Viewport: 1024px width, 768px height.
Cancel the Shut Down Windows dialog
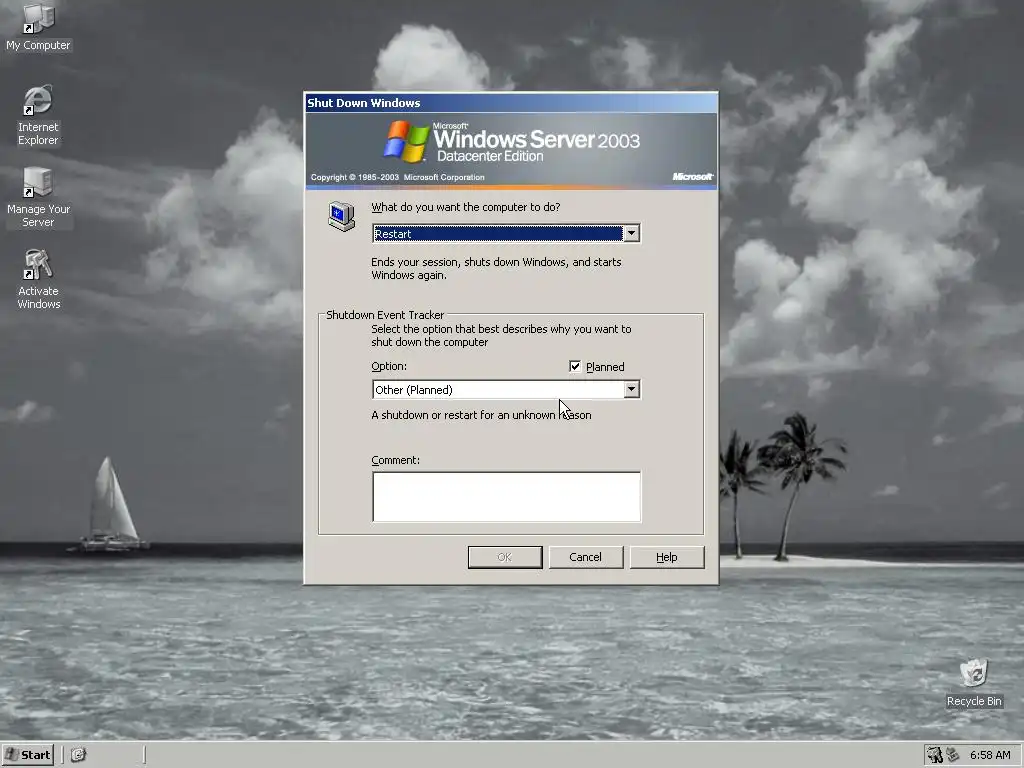coord(585,557)
